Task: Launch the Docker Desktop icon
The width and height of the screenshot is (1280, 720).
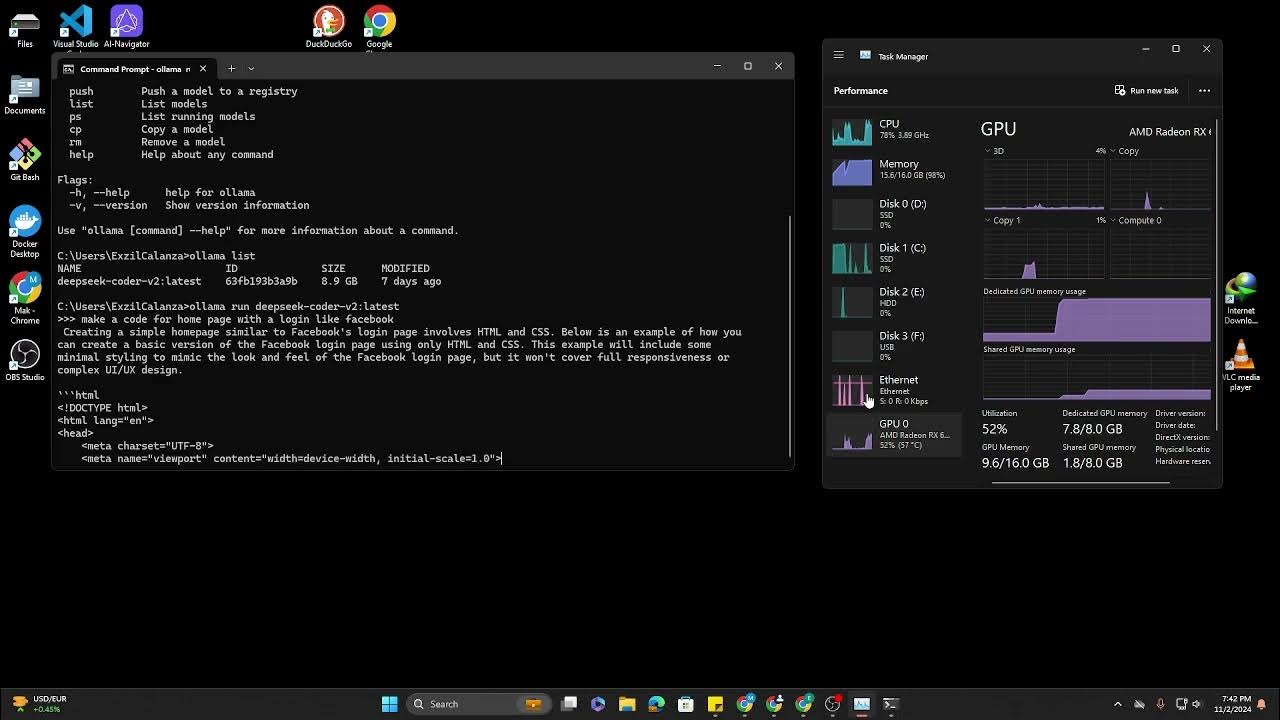Action: (x=25, y=232)
